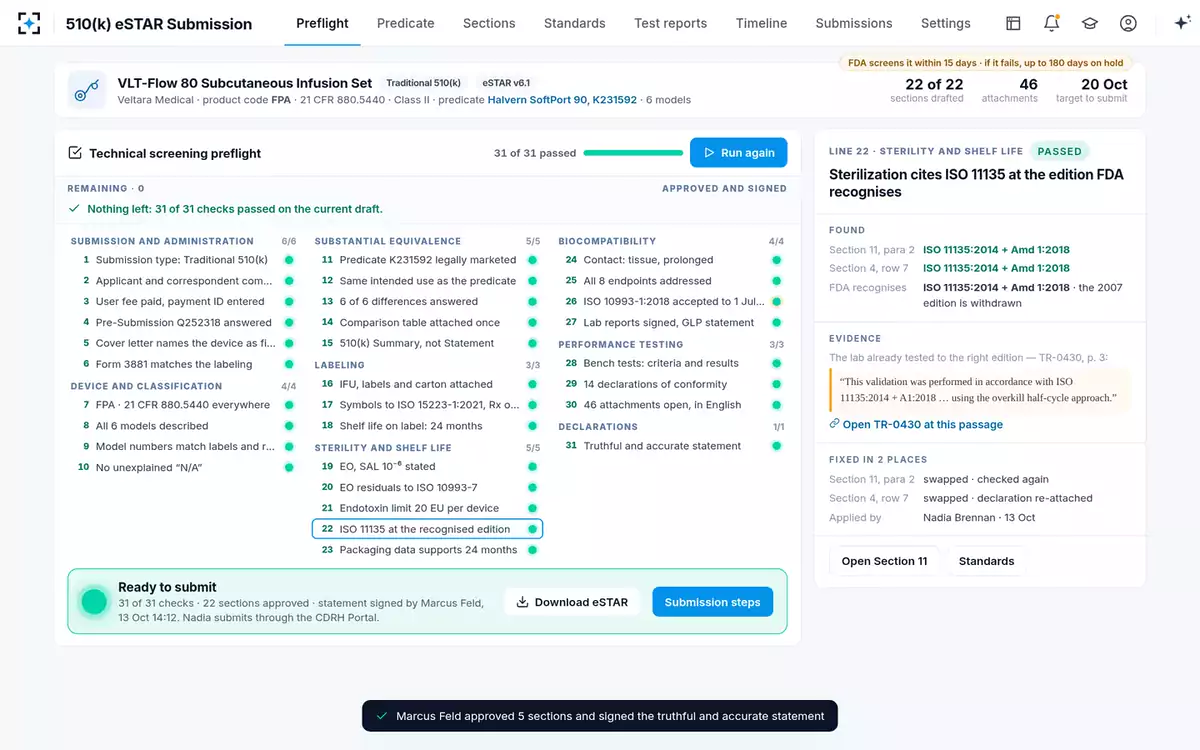Screen dimensions: 1200x750
Task: Select check 10 No unexplained N/A
Action: coord(185,467)
